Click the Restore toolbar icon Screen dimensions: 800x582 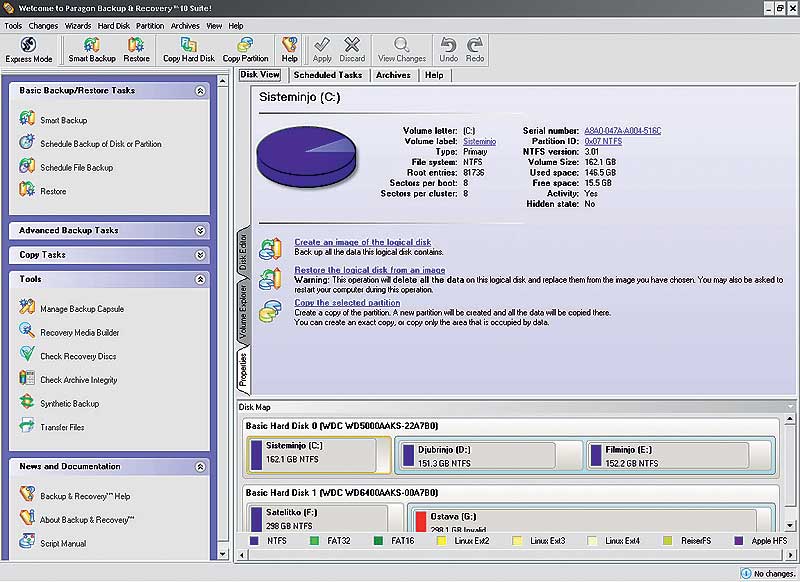click(x=136, y=49)
